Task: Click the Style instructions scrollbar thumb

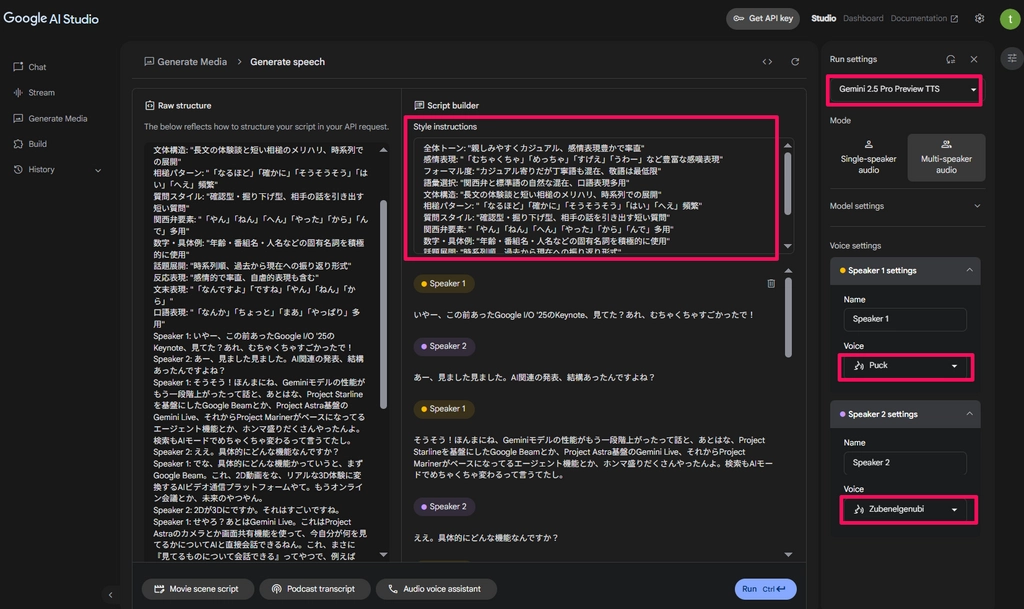Action: pos(788,183)
